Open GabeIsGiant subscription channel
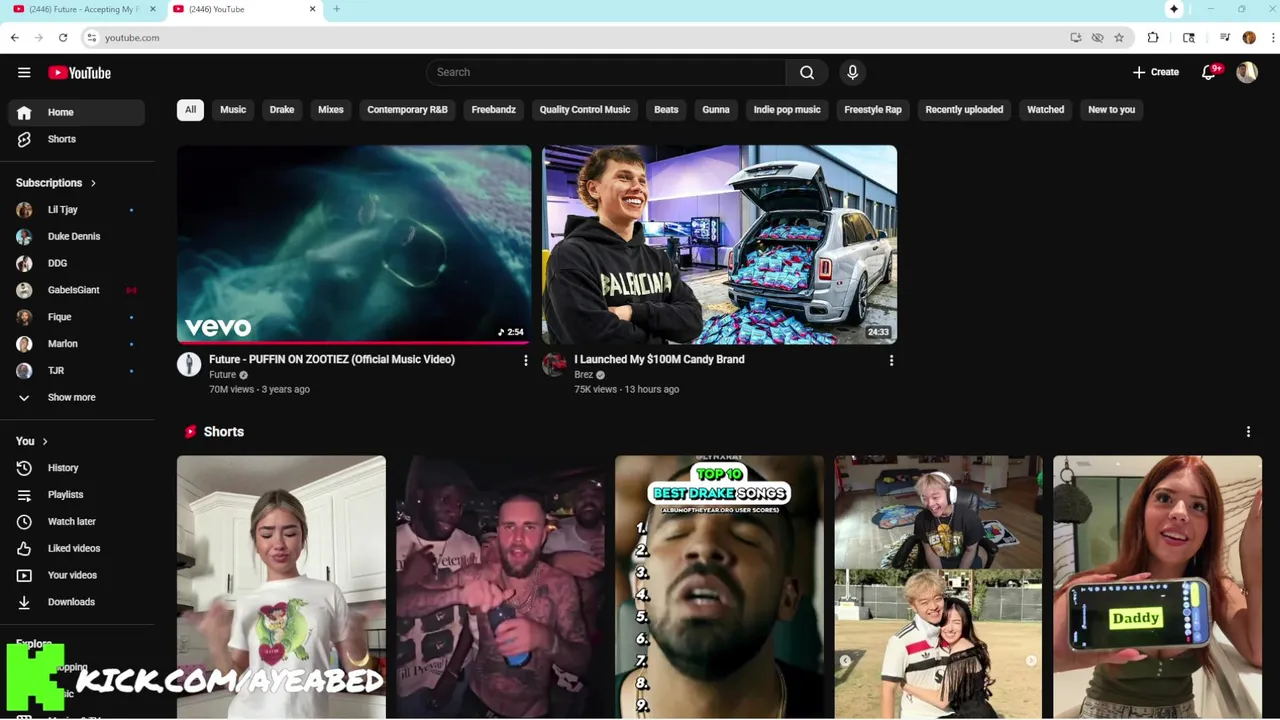The image size is (1280, 720). coord(76,290)
